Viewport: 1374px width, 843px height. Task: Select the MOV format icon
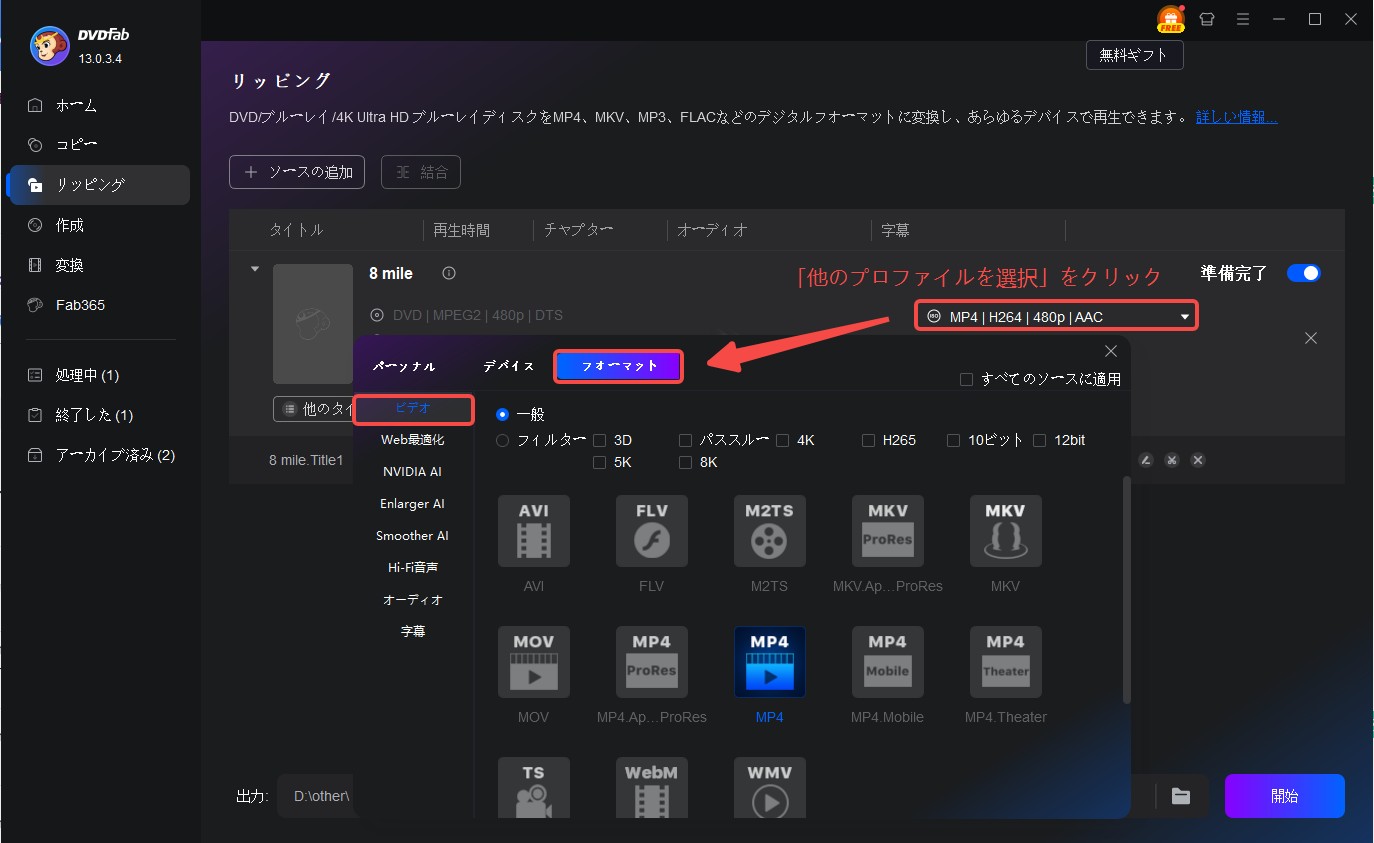tap(534, 662)
